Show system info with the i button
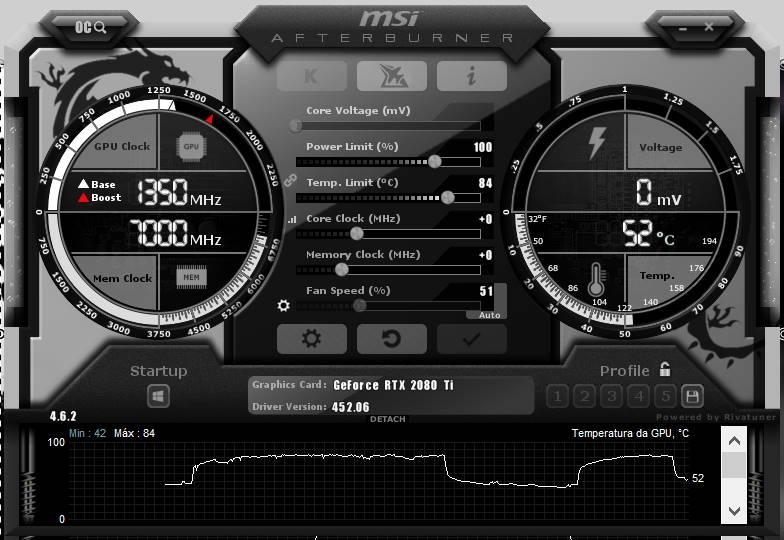The image size is (784, 540). click(x=472, y=76)
